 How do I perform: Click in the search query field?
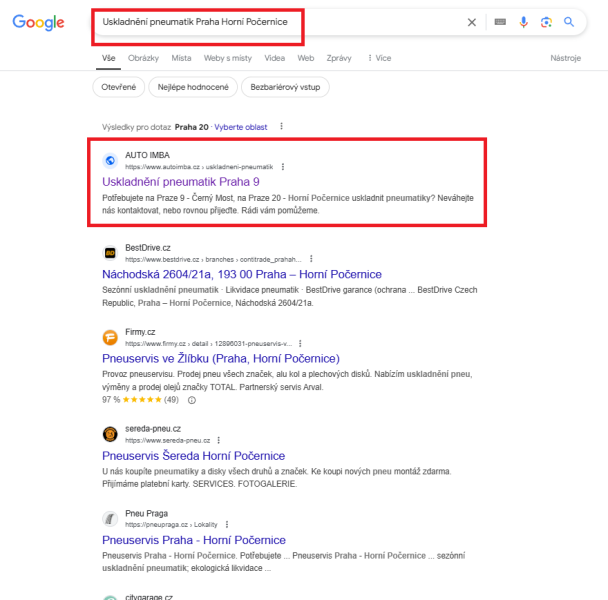pyautogui.click(x=195, y=22)
